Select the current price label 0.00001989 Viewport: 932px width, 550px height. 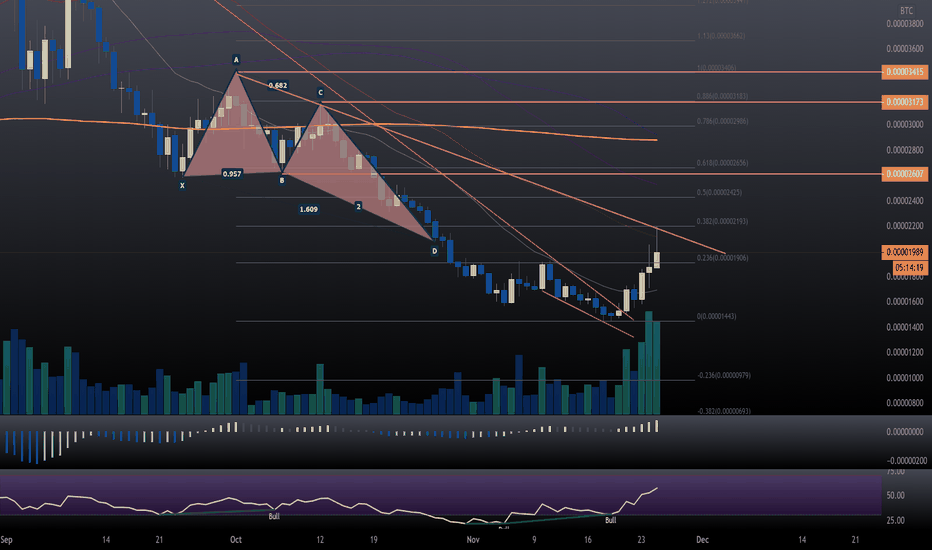click(905, 252)
